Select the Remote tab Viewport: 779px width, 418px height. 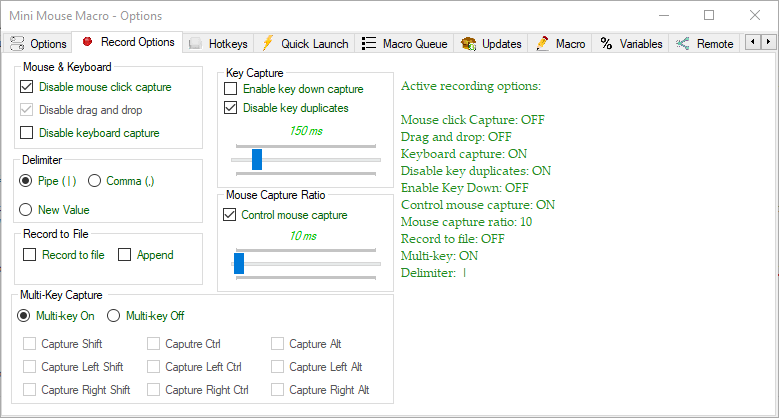point(704,44)
